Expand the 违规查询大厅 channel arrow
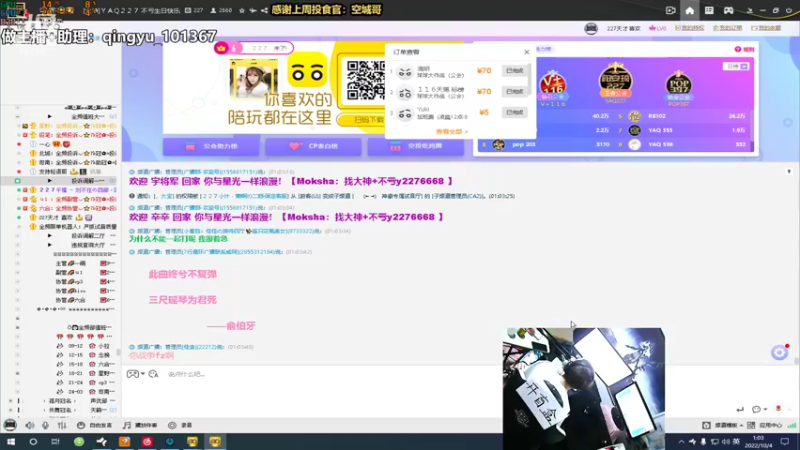The image size is (800, 450). pyautogui.click(x=49, y=245)
